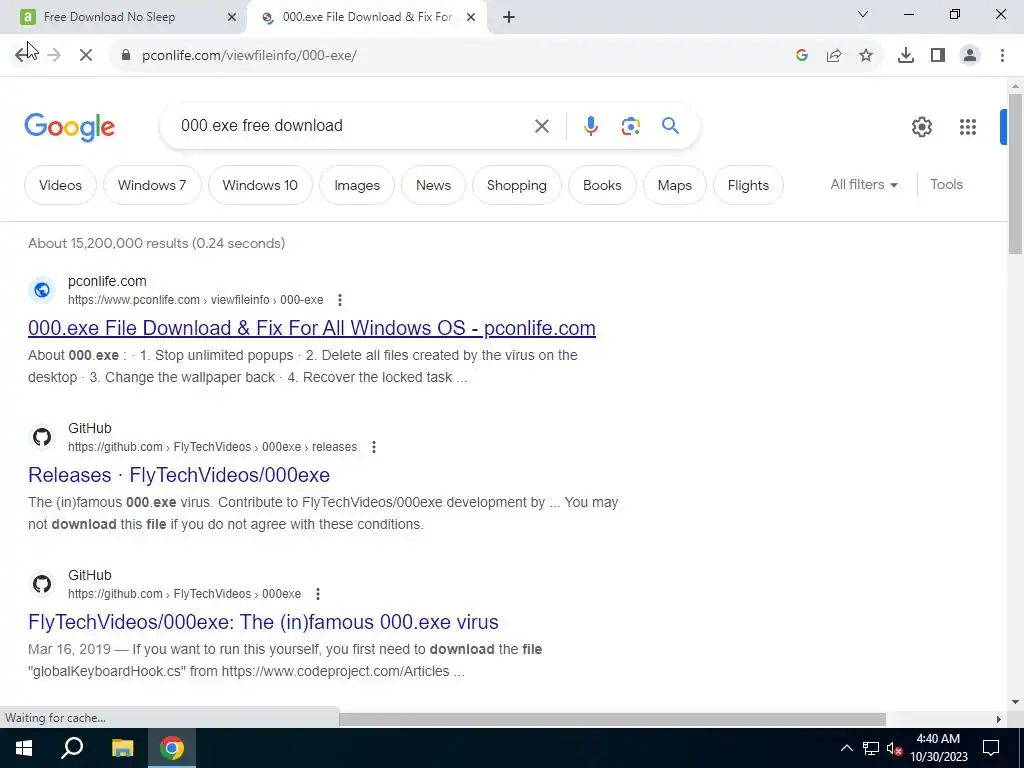Open network status tray icon
The width and height of the screenshot is (1024, 768).
tap(871, 748)
